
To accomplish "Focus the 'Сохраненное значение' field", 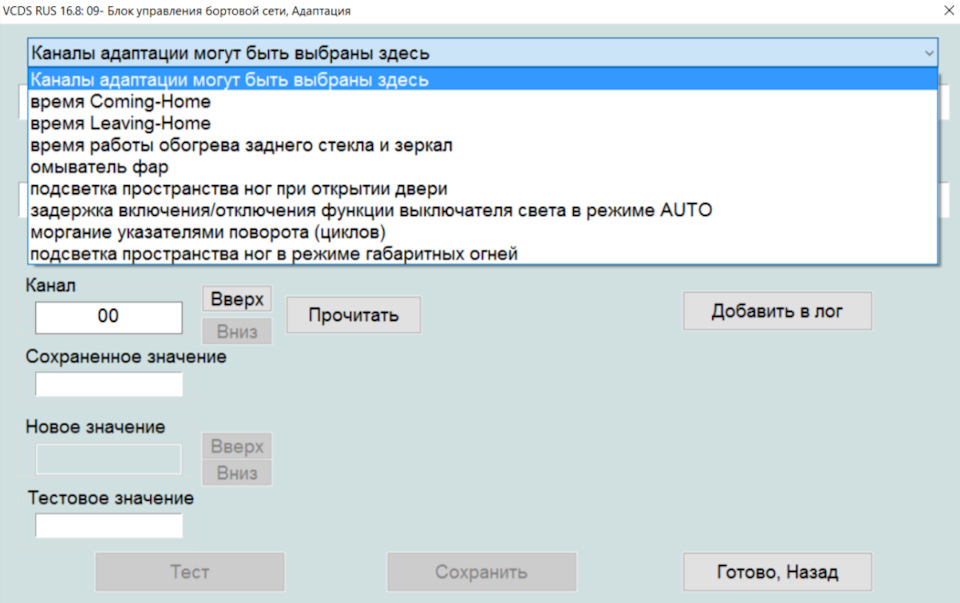I will pos(109,384).
